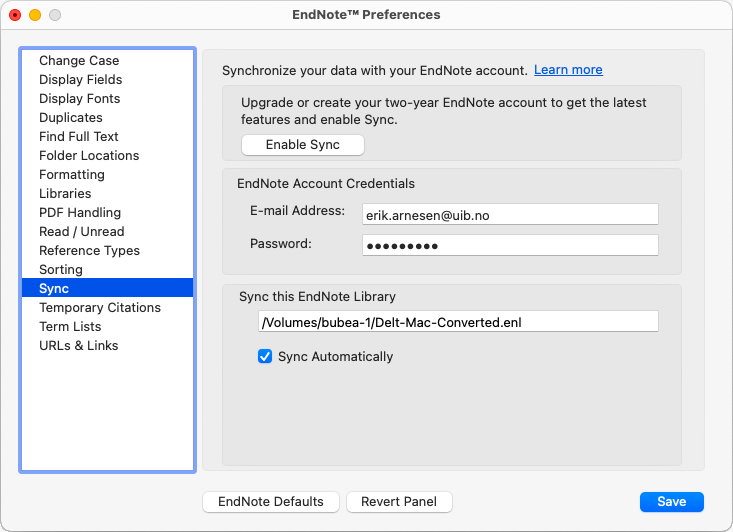Viewport: 733px width, 532px height.
Task: Close the EndNote Preferences window
Action: point(15,15)
